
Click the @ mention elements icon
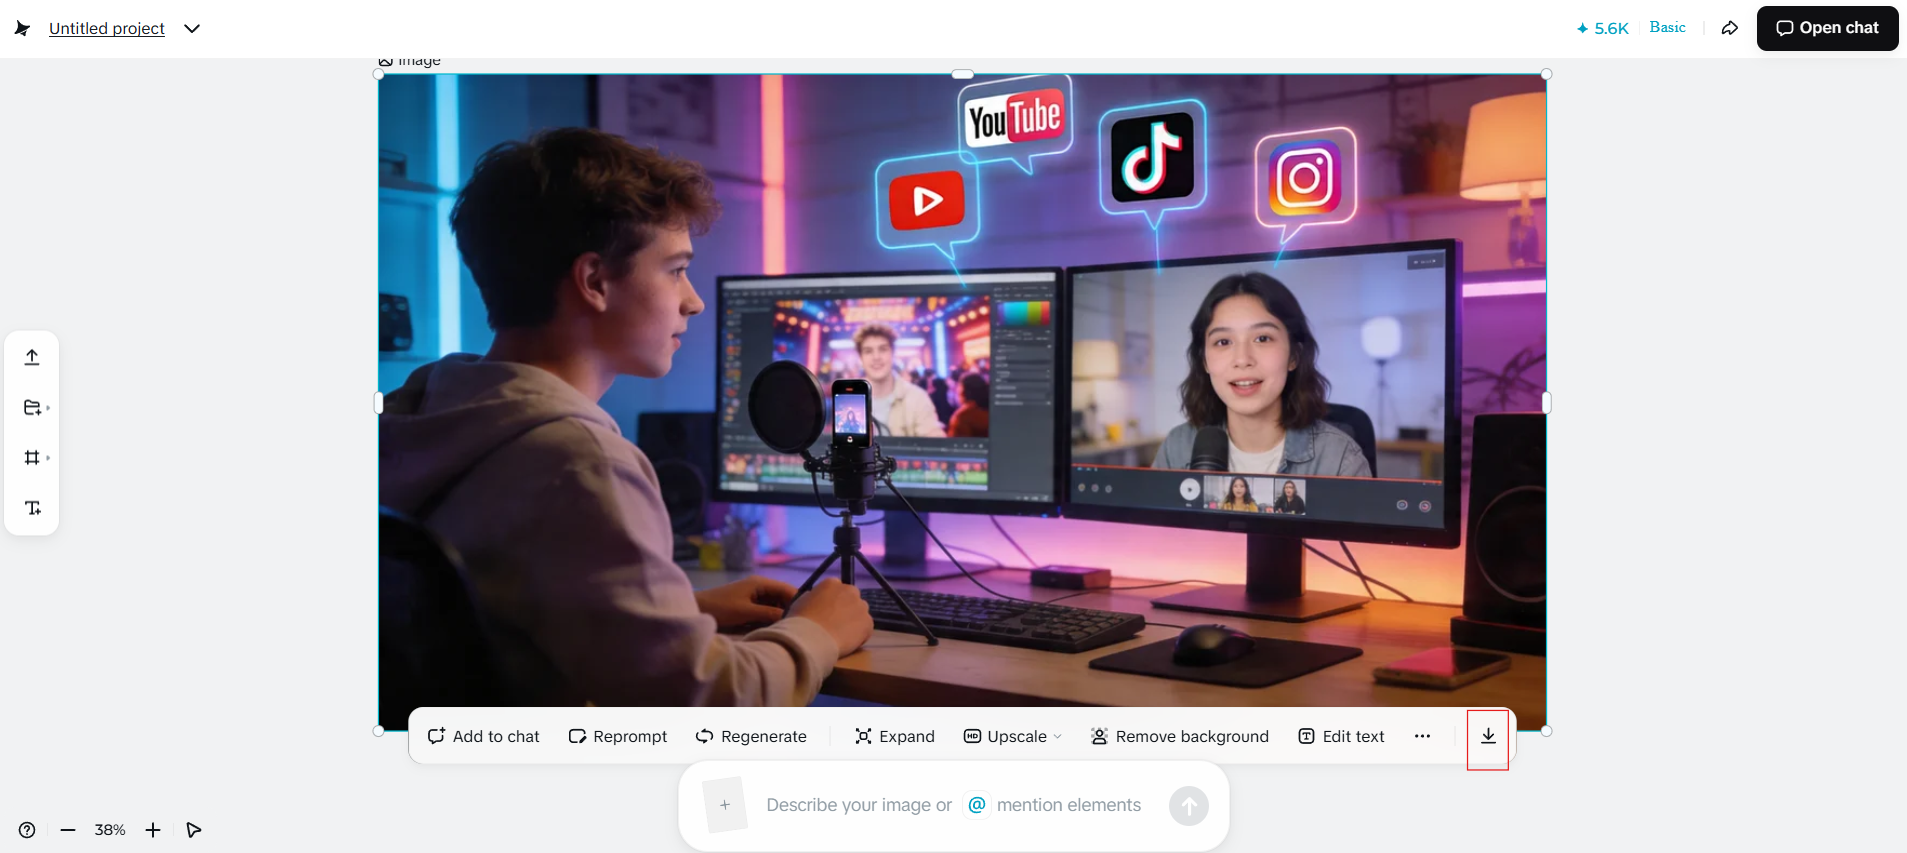(977, 805)
